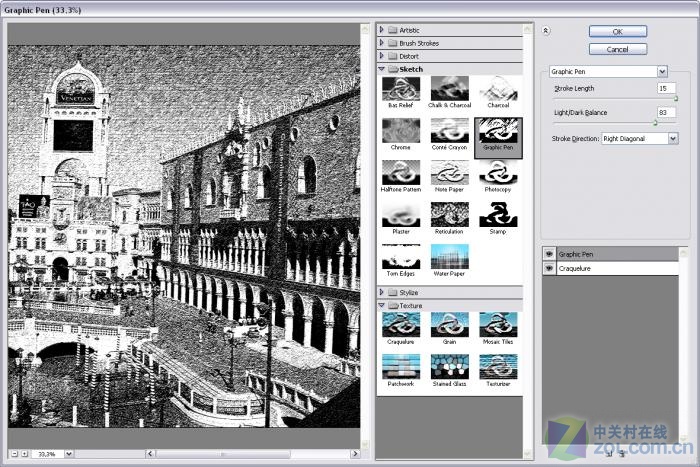700x467 pixels.
Task: Expand the Artistic filter category
Action: (x=382, y=30)
